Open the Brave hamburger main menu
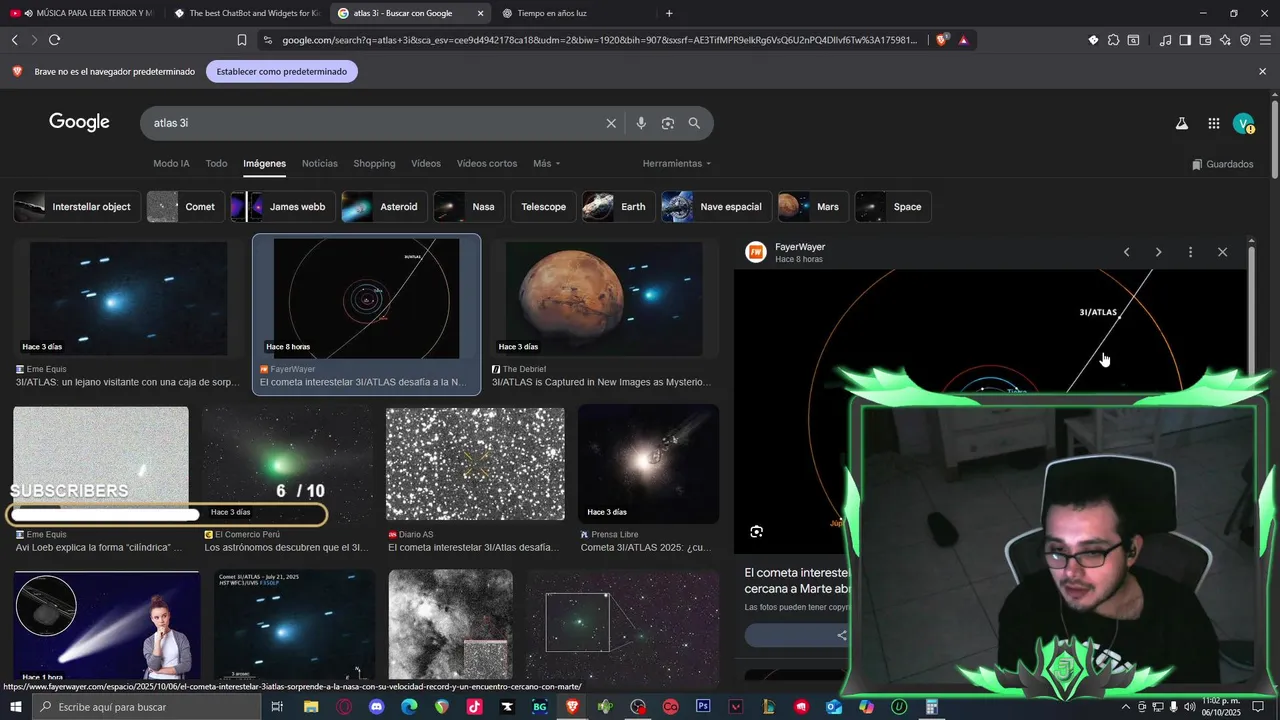 pos(1266,40)
